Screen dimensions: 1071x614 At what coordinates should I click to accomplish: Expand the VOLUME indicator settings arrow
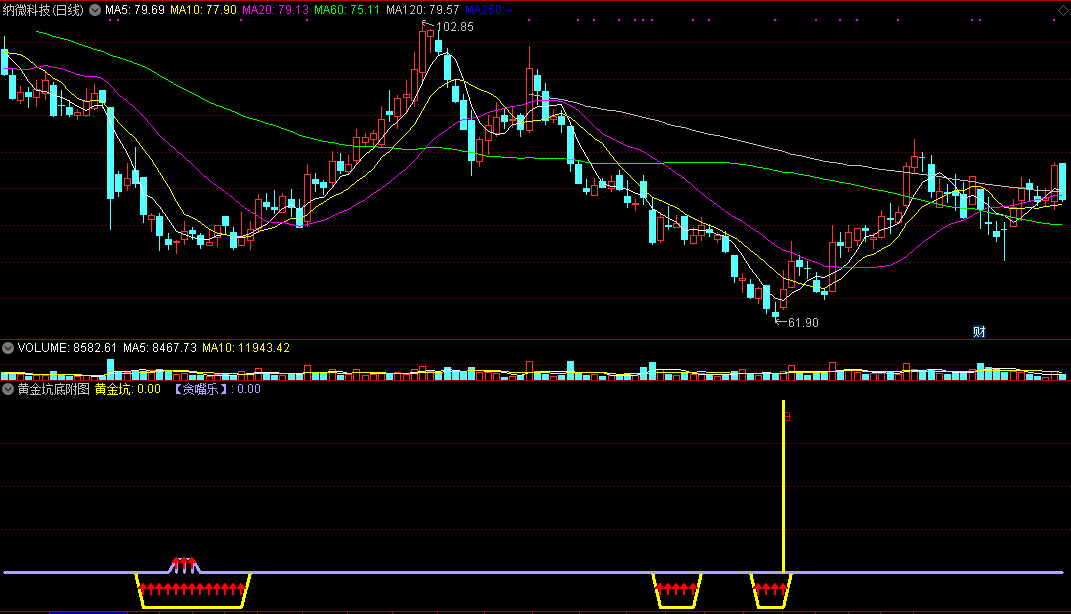(x=8, y=348)
